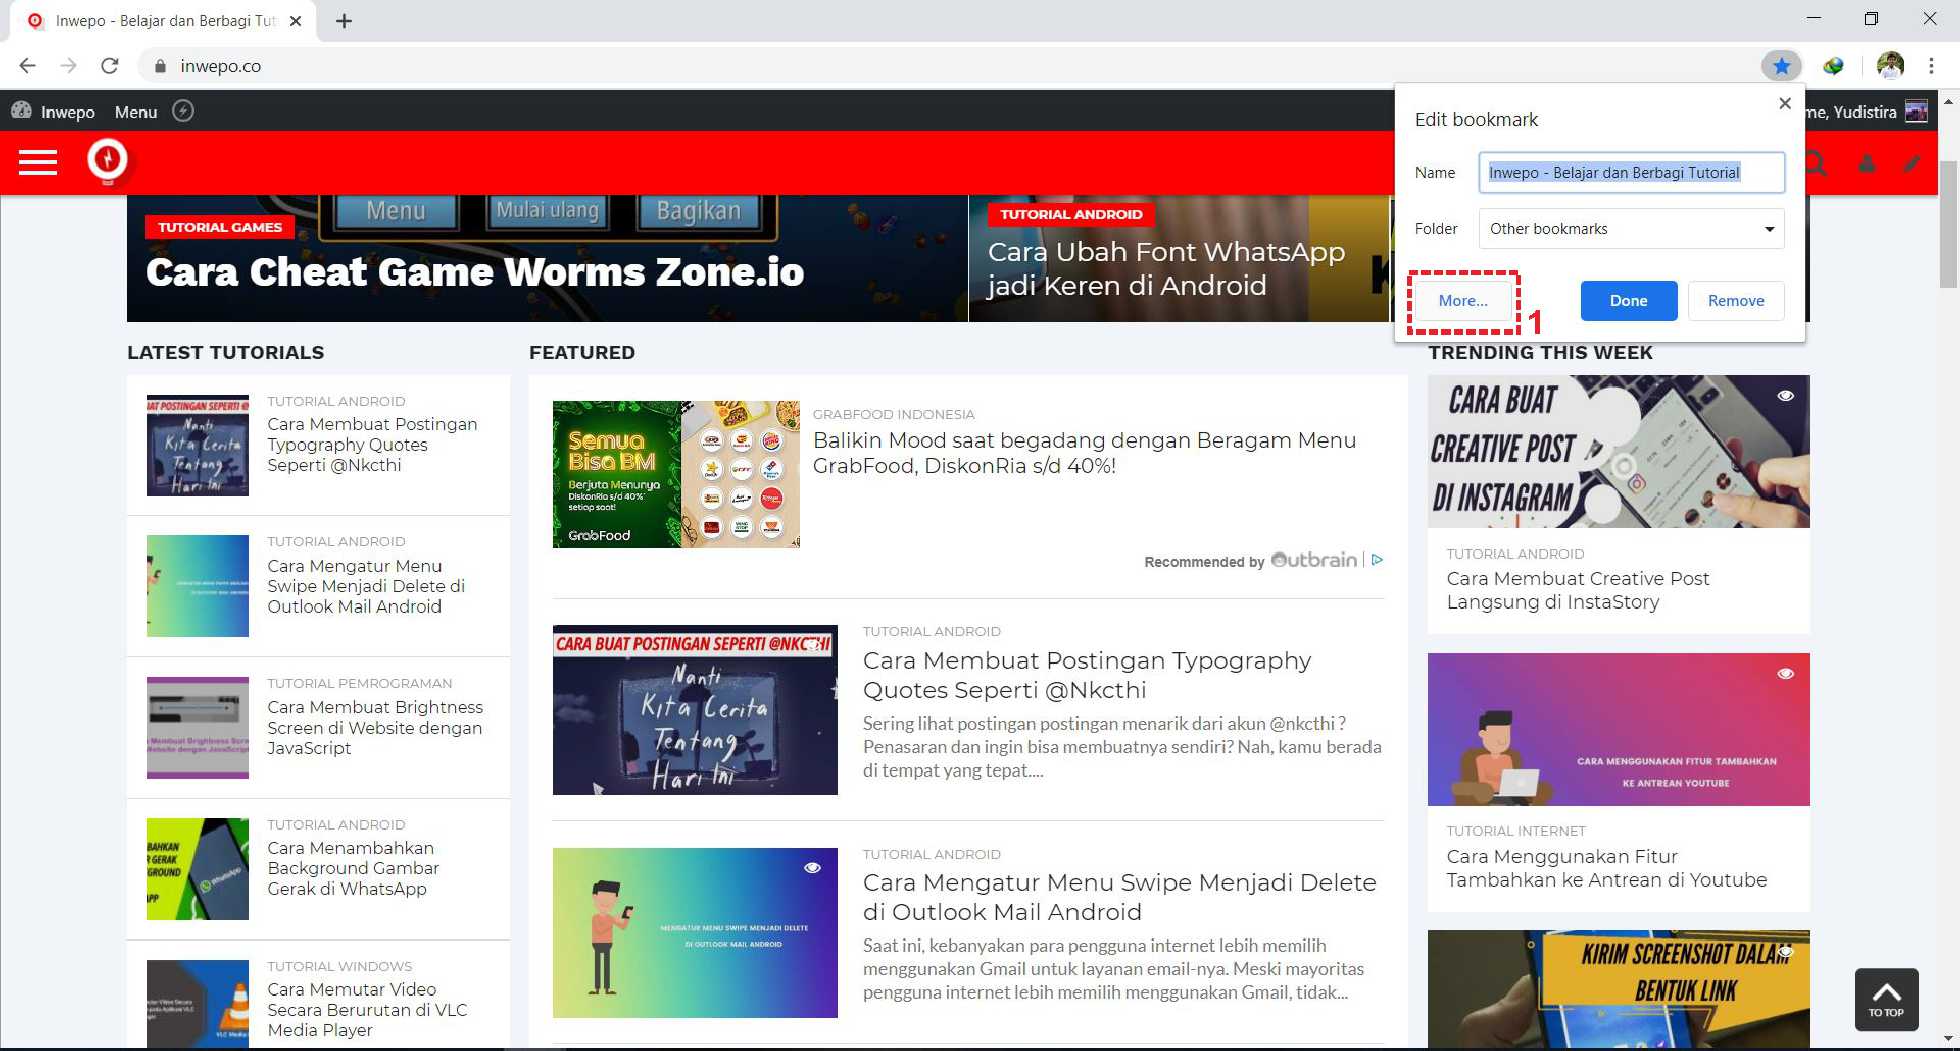Click the page vertical scrollbar thumb
1960x1051 pixels.
coord(1949,222)
